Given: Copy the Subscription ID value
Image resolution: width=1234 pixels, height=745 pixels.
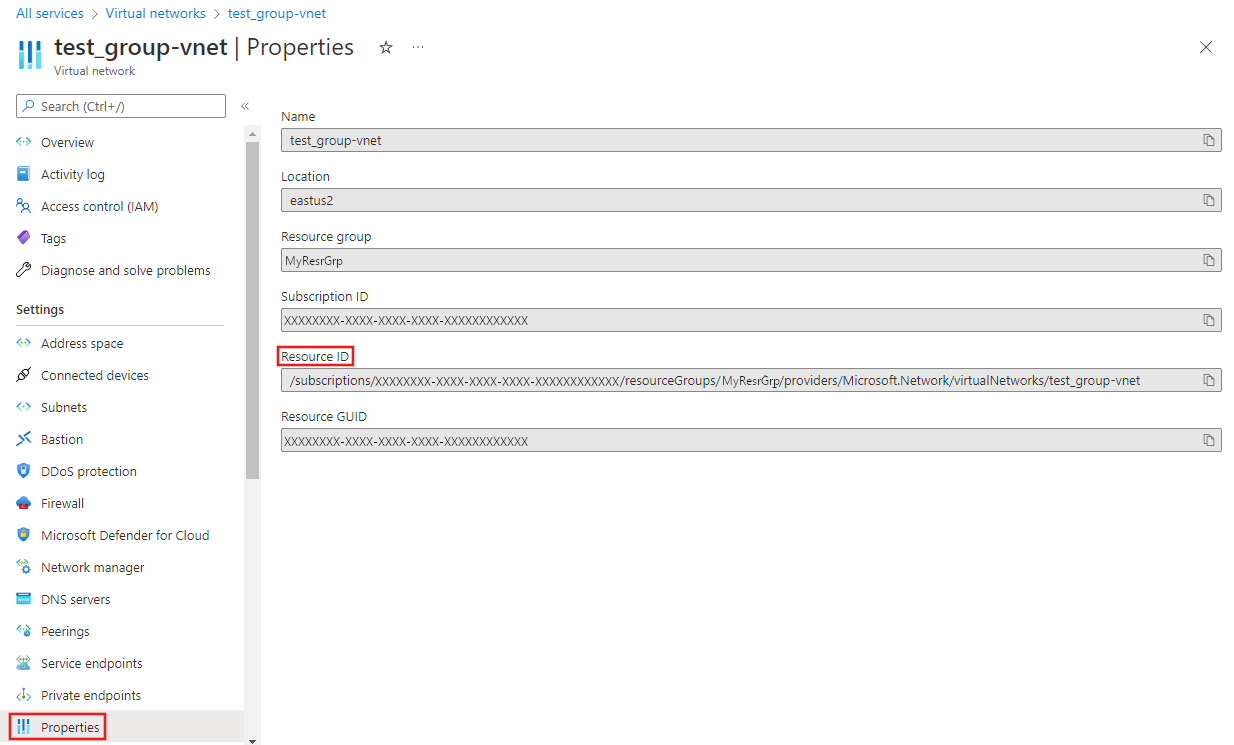Looking at the screenshot, I should (1208, 320).
